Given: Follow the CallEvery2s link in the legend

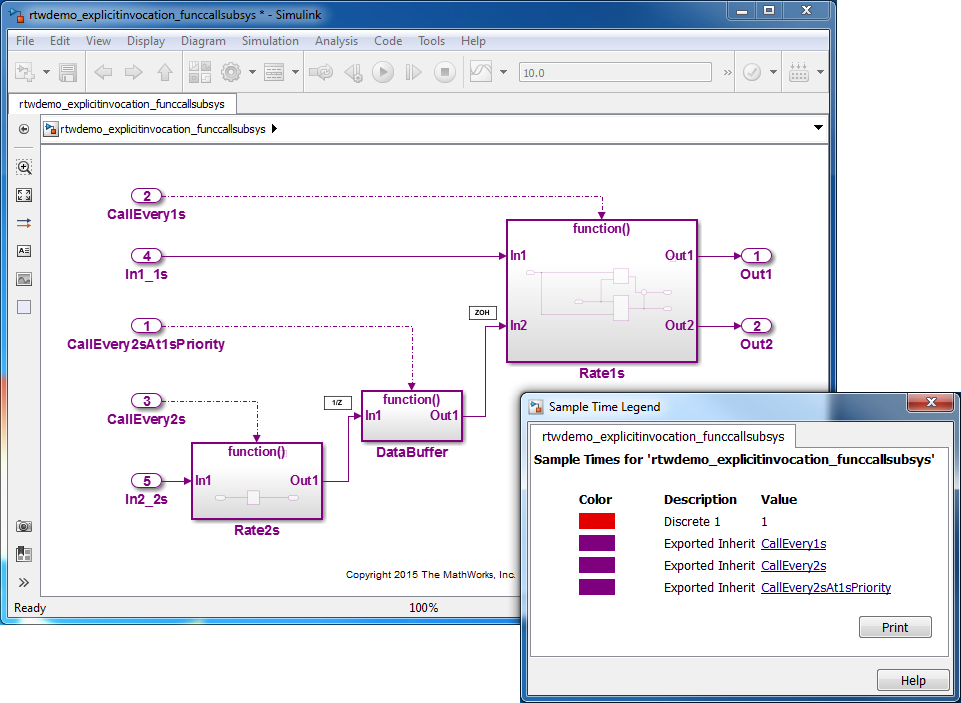Looking at the screenshot, I should coord(794,566).
